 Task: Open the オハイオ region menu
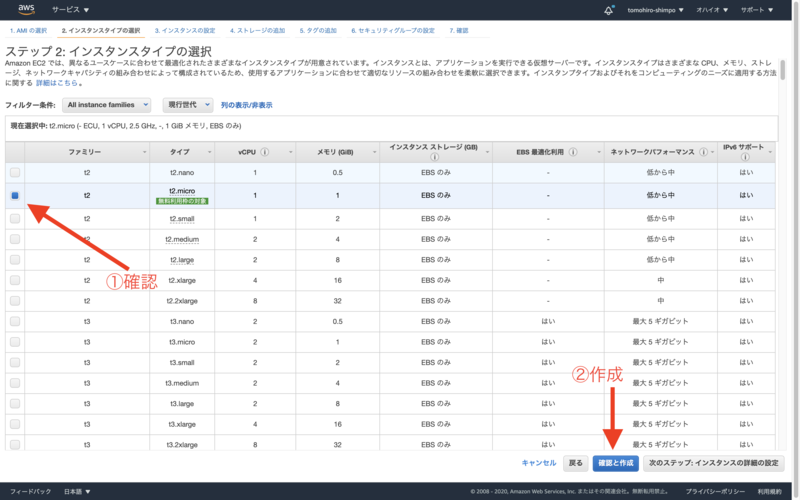coord(712,10)
